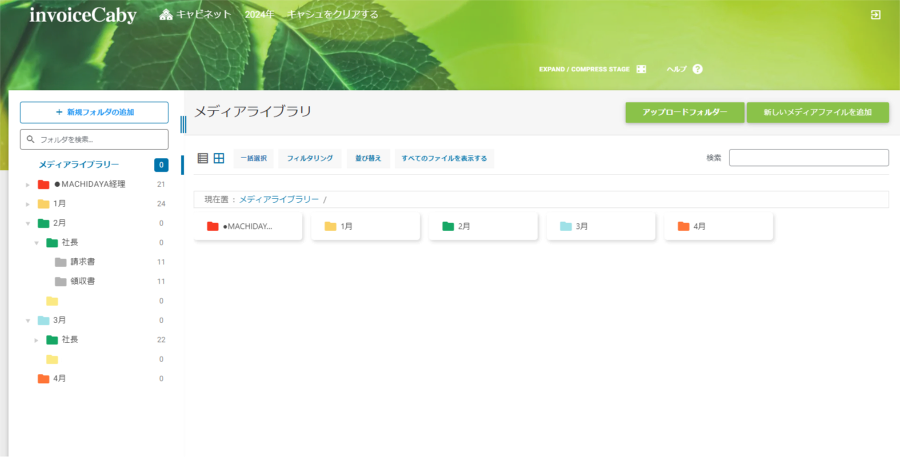Viewport: 900px width, 457px height.
Task: Click the gray 請求書 folder icon
Action: tap(61, 262)
